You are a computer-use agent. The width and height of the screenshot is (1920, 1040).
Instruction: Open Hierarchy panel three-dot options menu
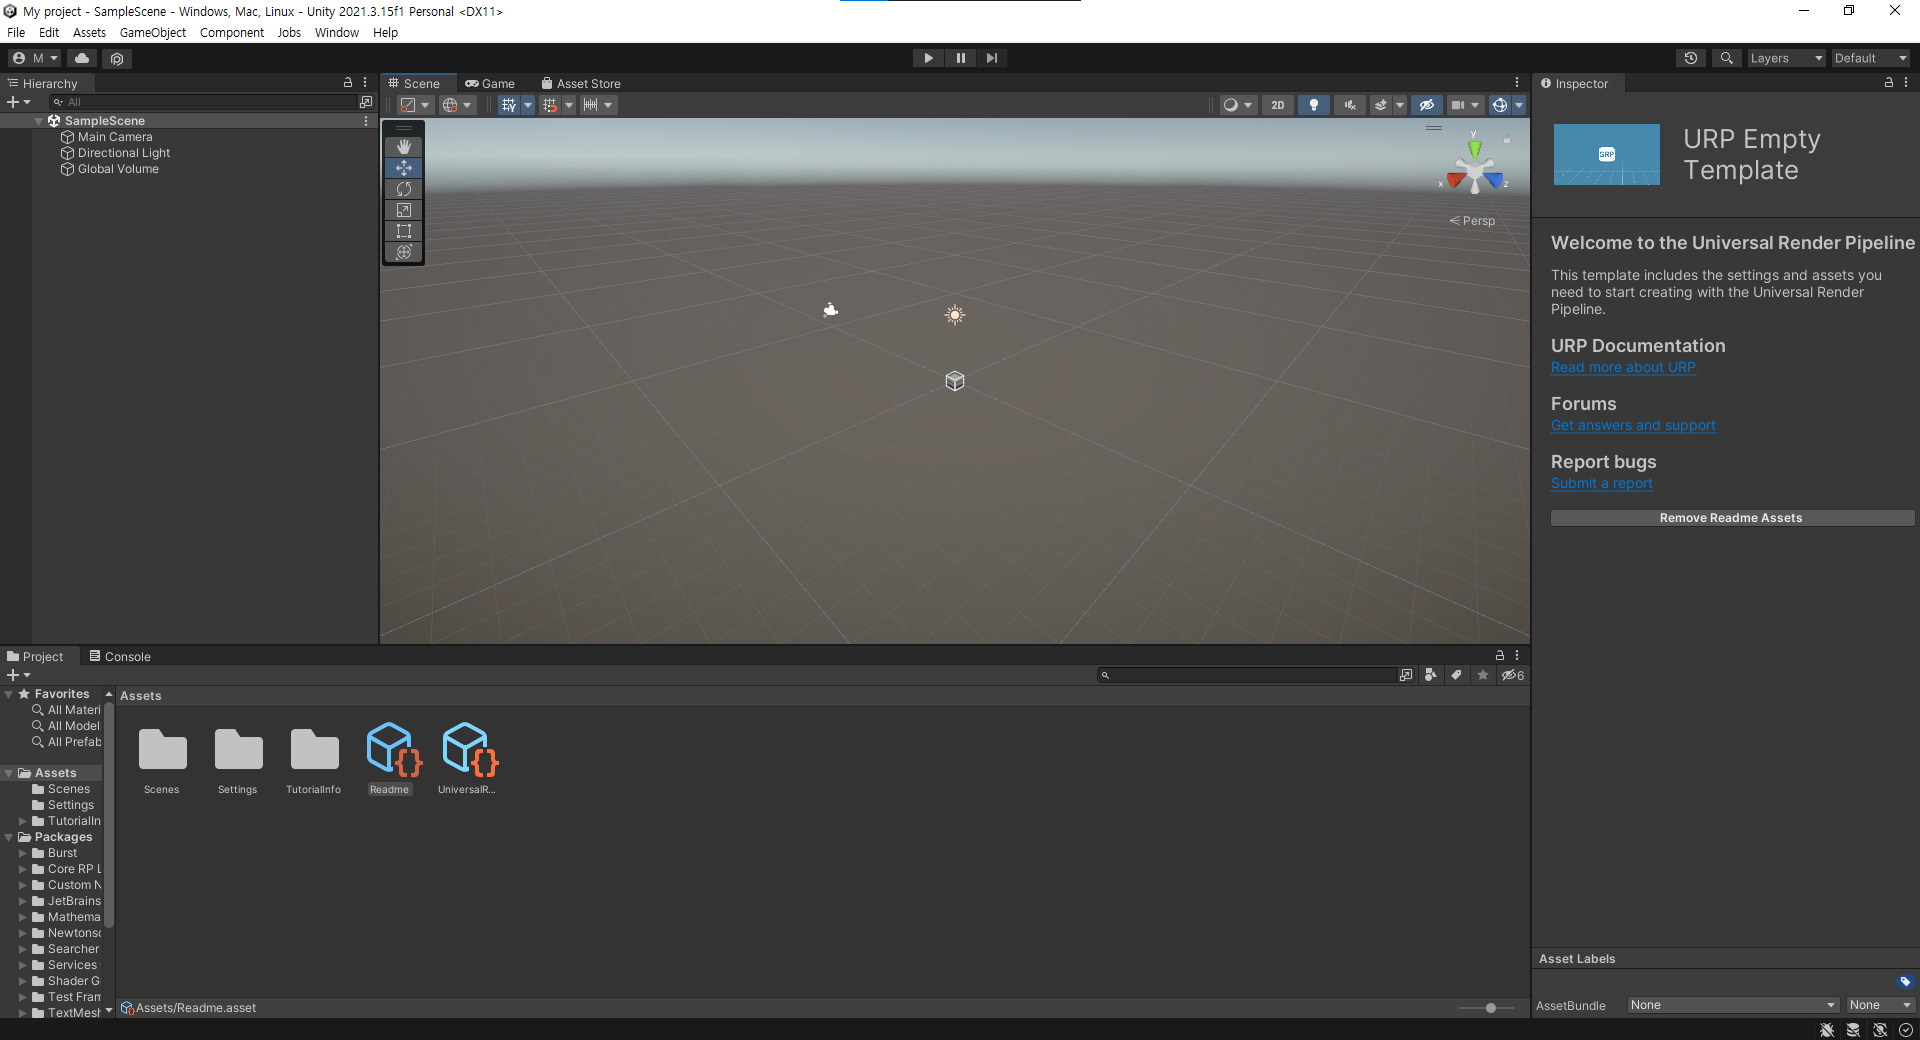[x=365, y=83]
